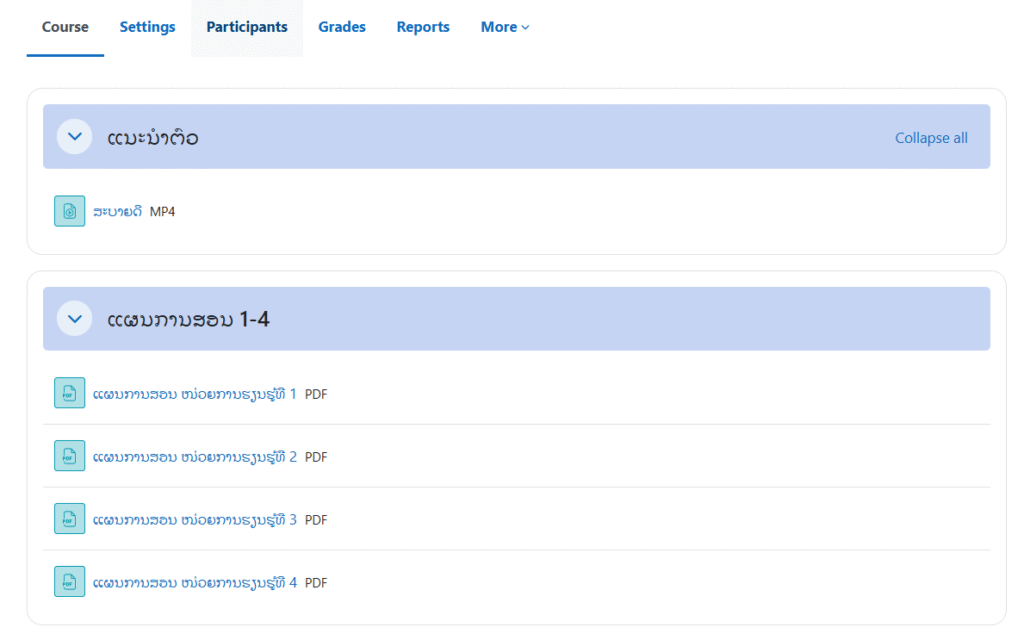Open the ໜ່ວຍການຮຽນຮູ້ທີ 1 PDF link
Screen dimensions: 1024x640
point(195,394)
